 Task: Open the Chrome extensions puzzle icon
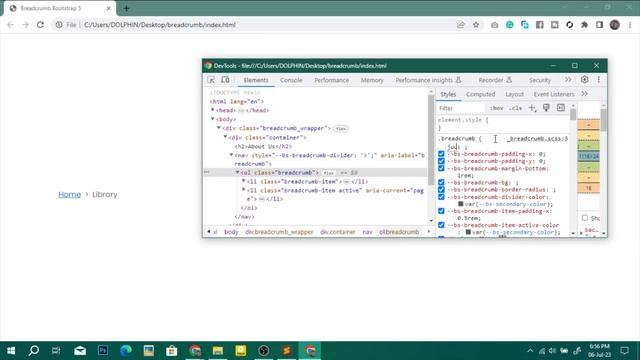click(x=584, y=25)
